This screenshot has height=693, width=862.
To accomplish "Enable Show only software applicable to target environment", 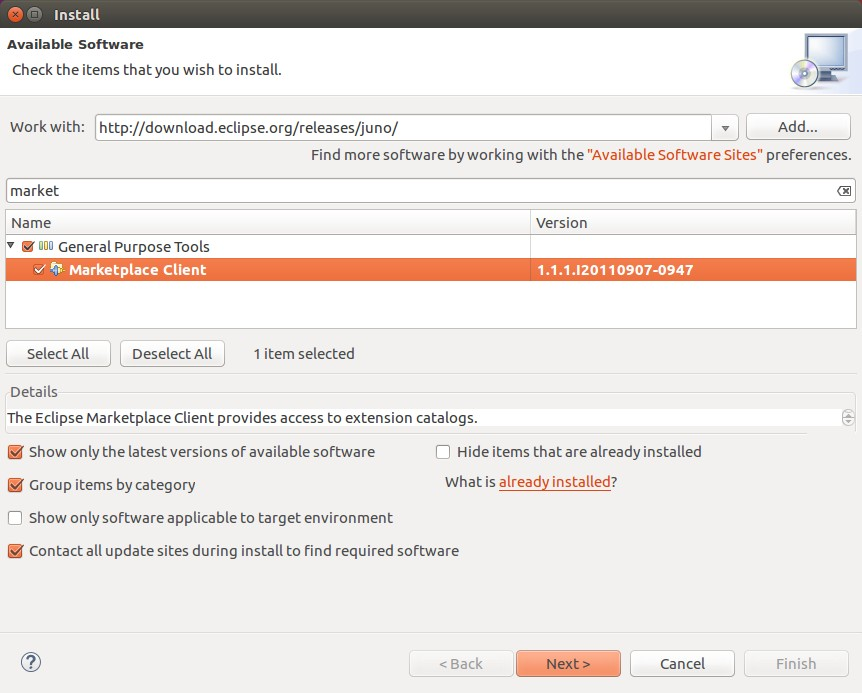I will [x=15, y=518].
